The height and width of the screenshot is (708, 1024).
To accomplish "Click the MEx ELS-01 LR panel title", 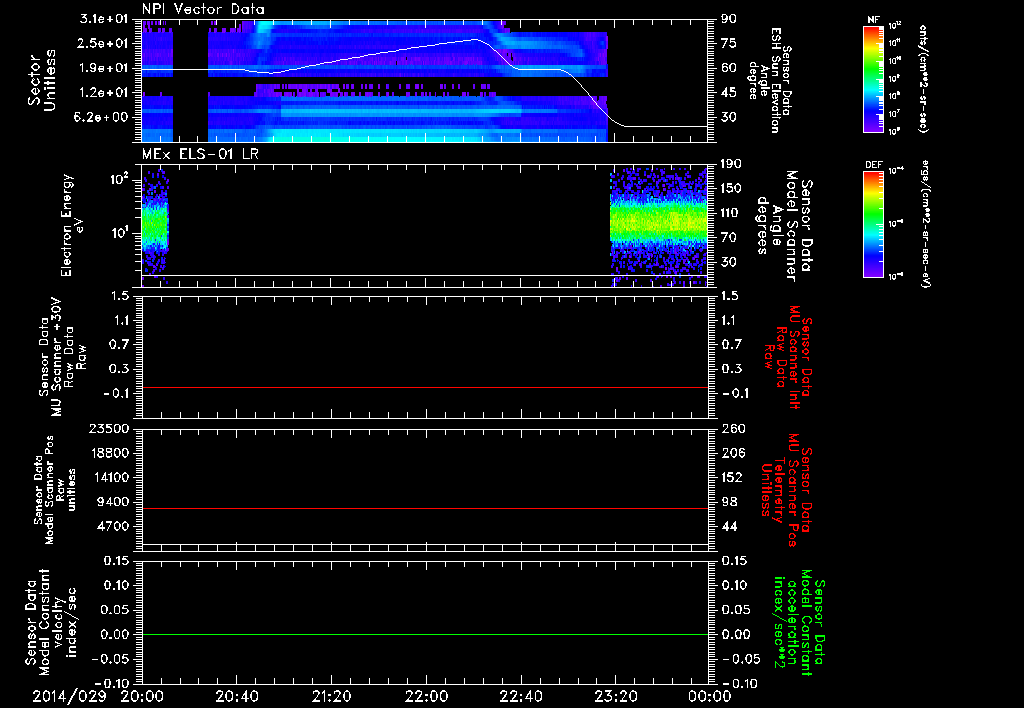I will 199,155.
